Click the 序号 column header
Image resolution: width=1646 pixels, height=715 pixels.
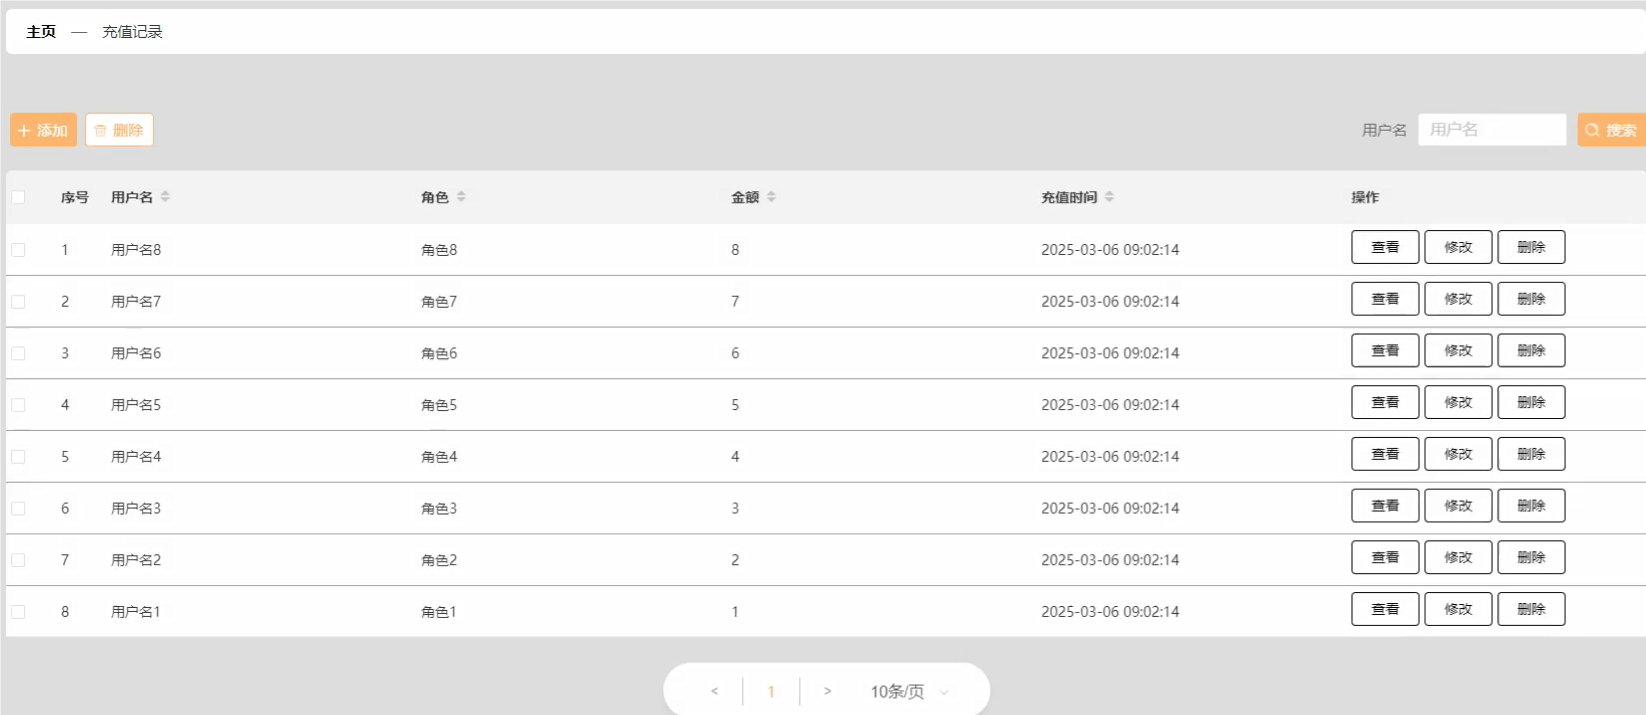75,197
